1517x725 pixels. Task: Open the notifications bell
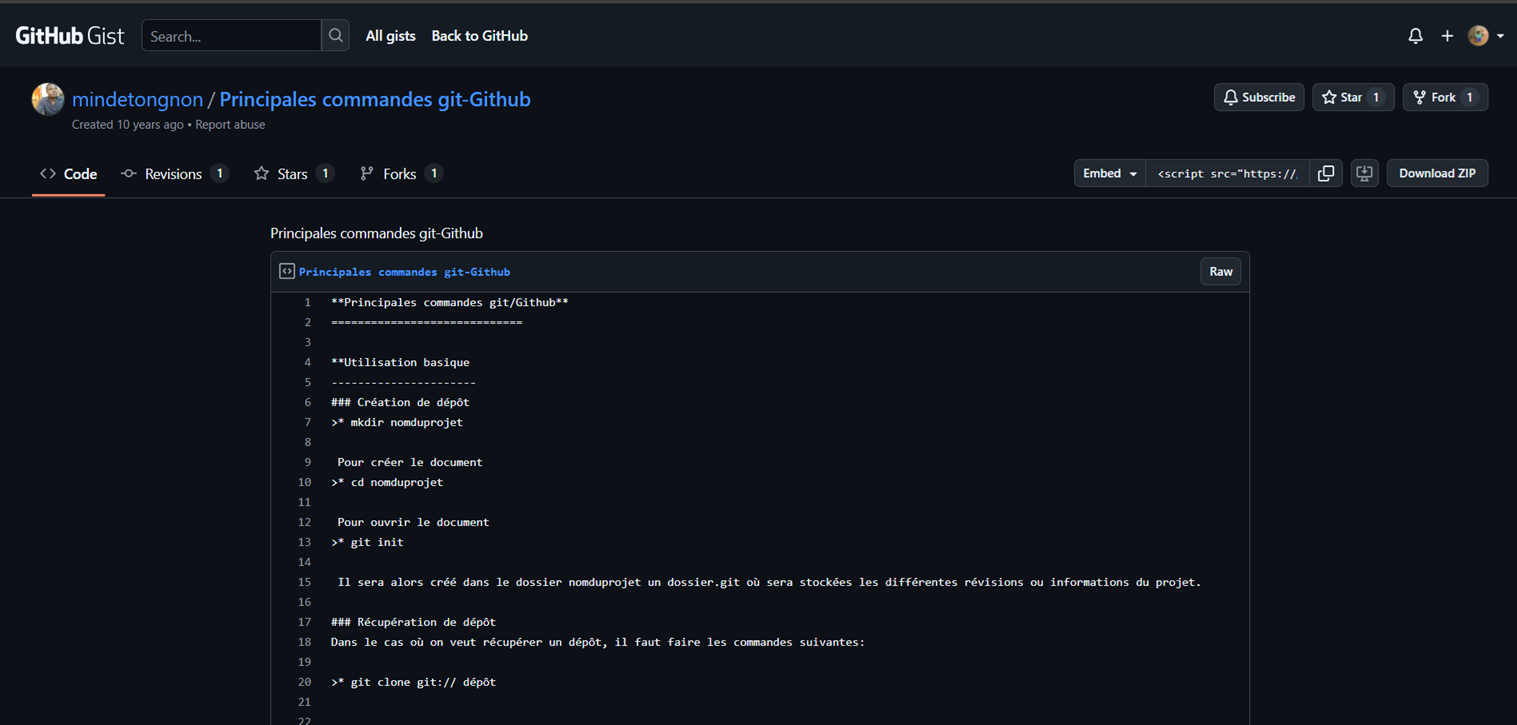click(1415, 36)
